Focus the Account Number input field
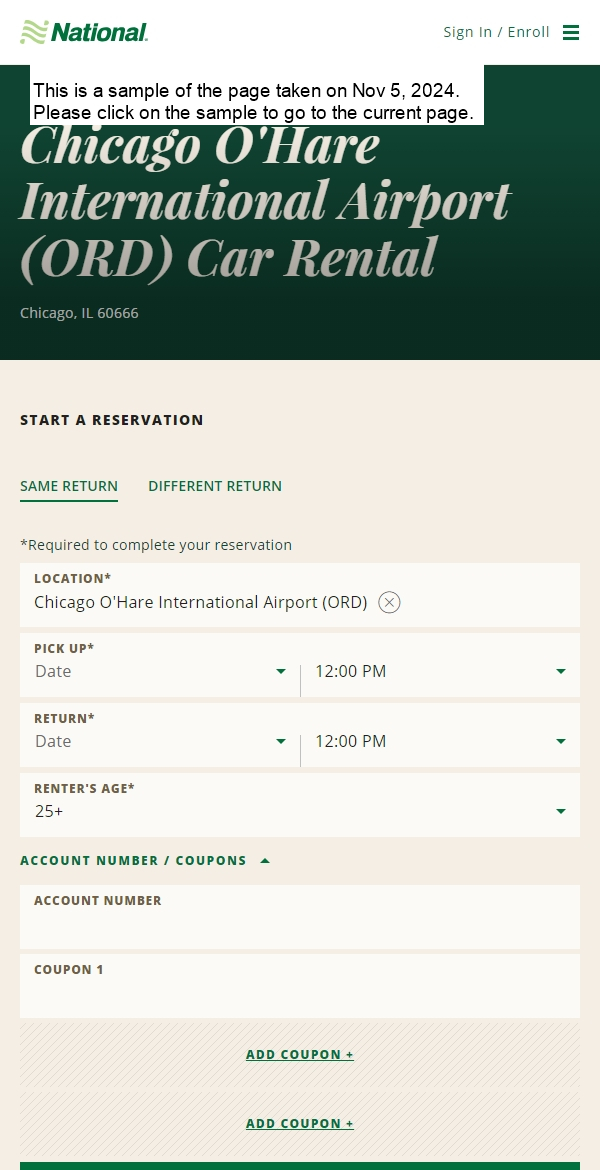The image size is (600, 1170). point(300,917)
